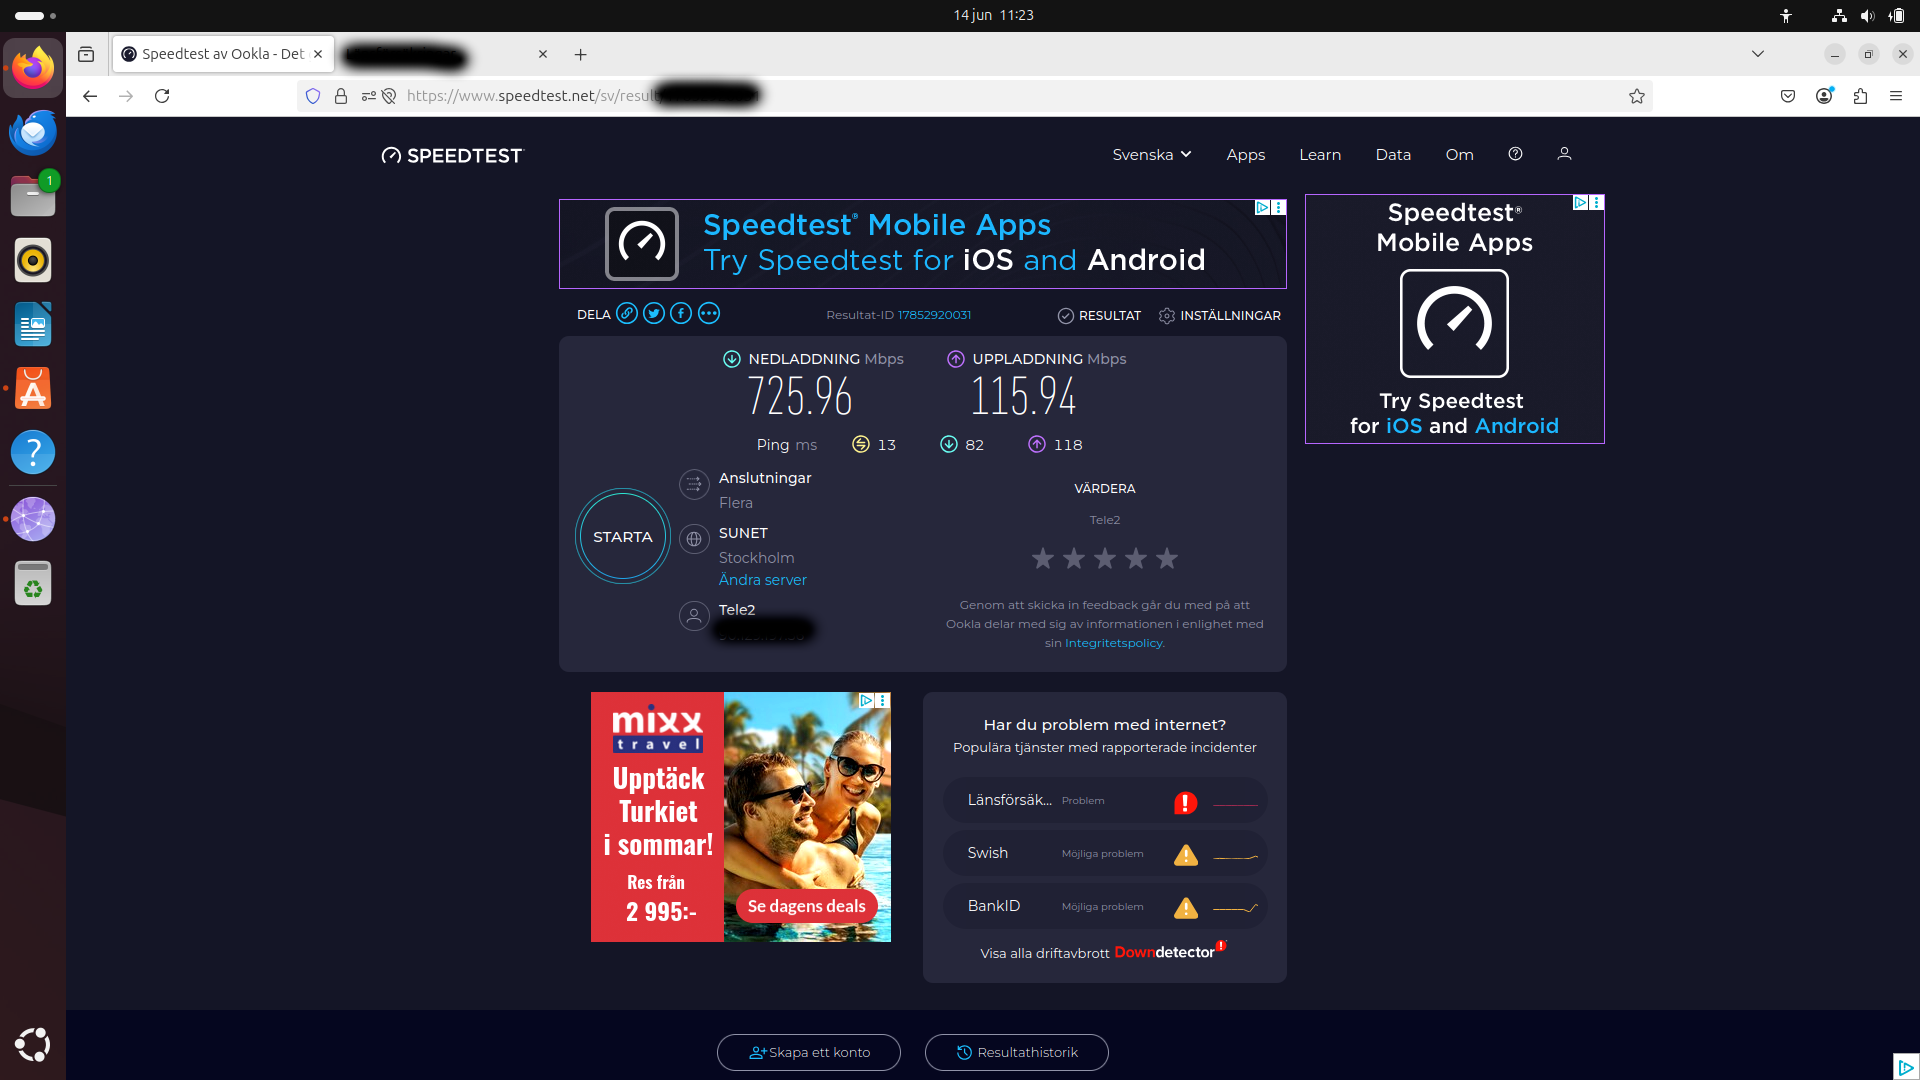Open Trash from dock
The width and height of the screenshot is (1920, 1080).
[x=33, y=583]
